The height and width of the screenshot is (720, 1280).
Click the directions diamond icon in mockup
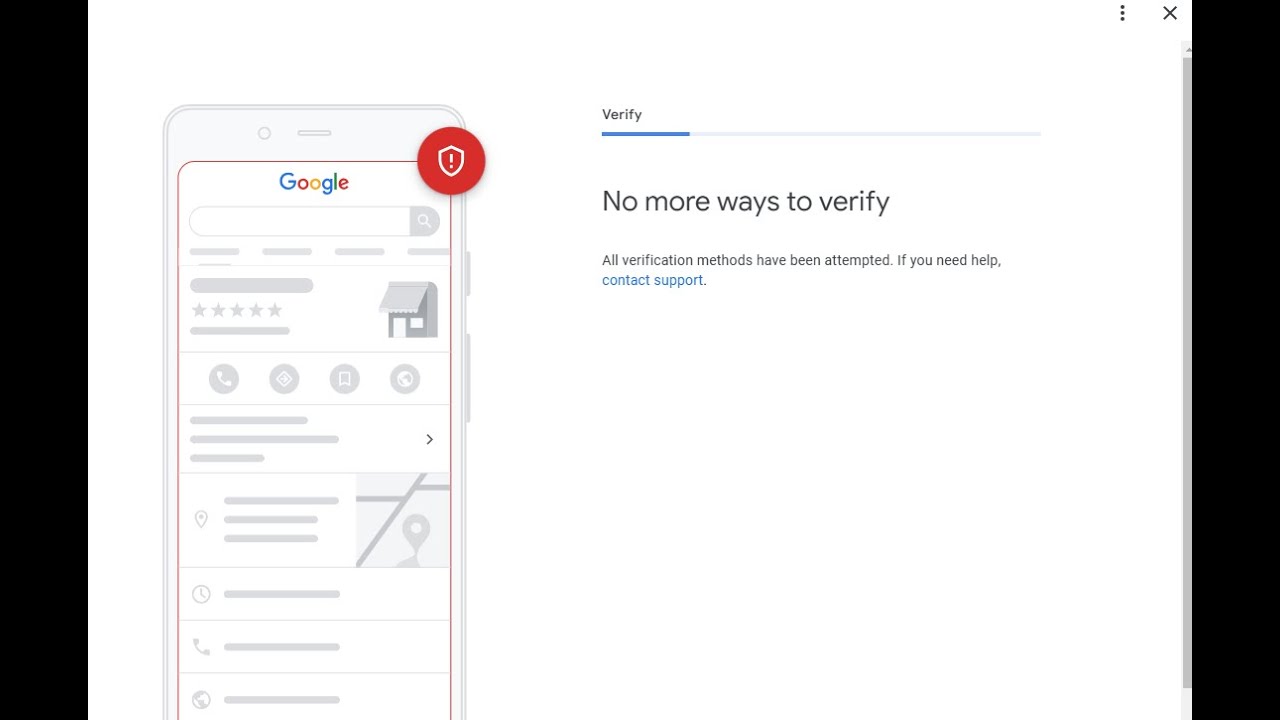click(284, 379)
